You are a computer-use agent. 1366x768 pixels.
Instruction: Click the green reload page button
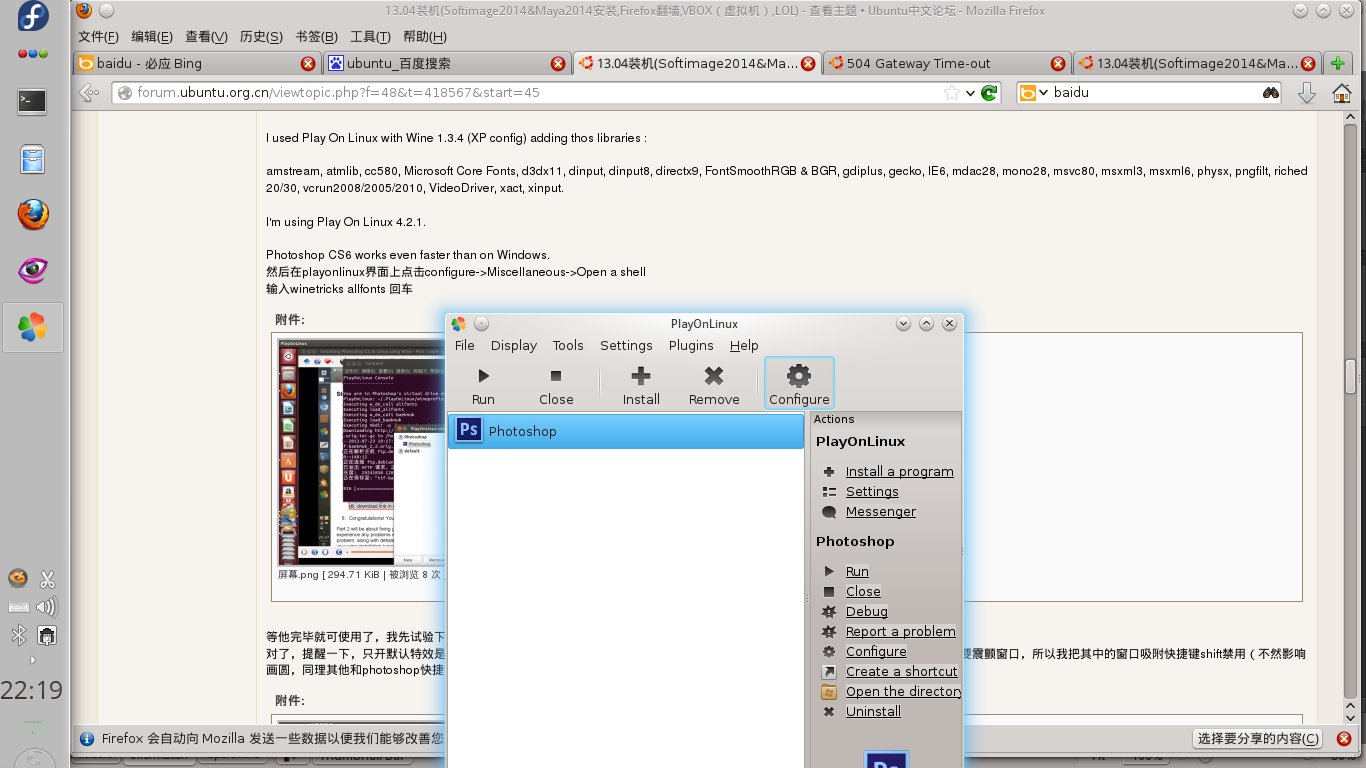[989, 92]
